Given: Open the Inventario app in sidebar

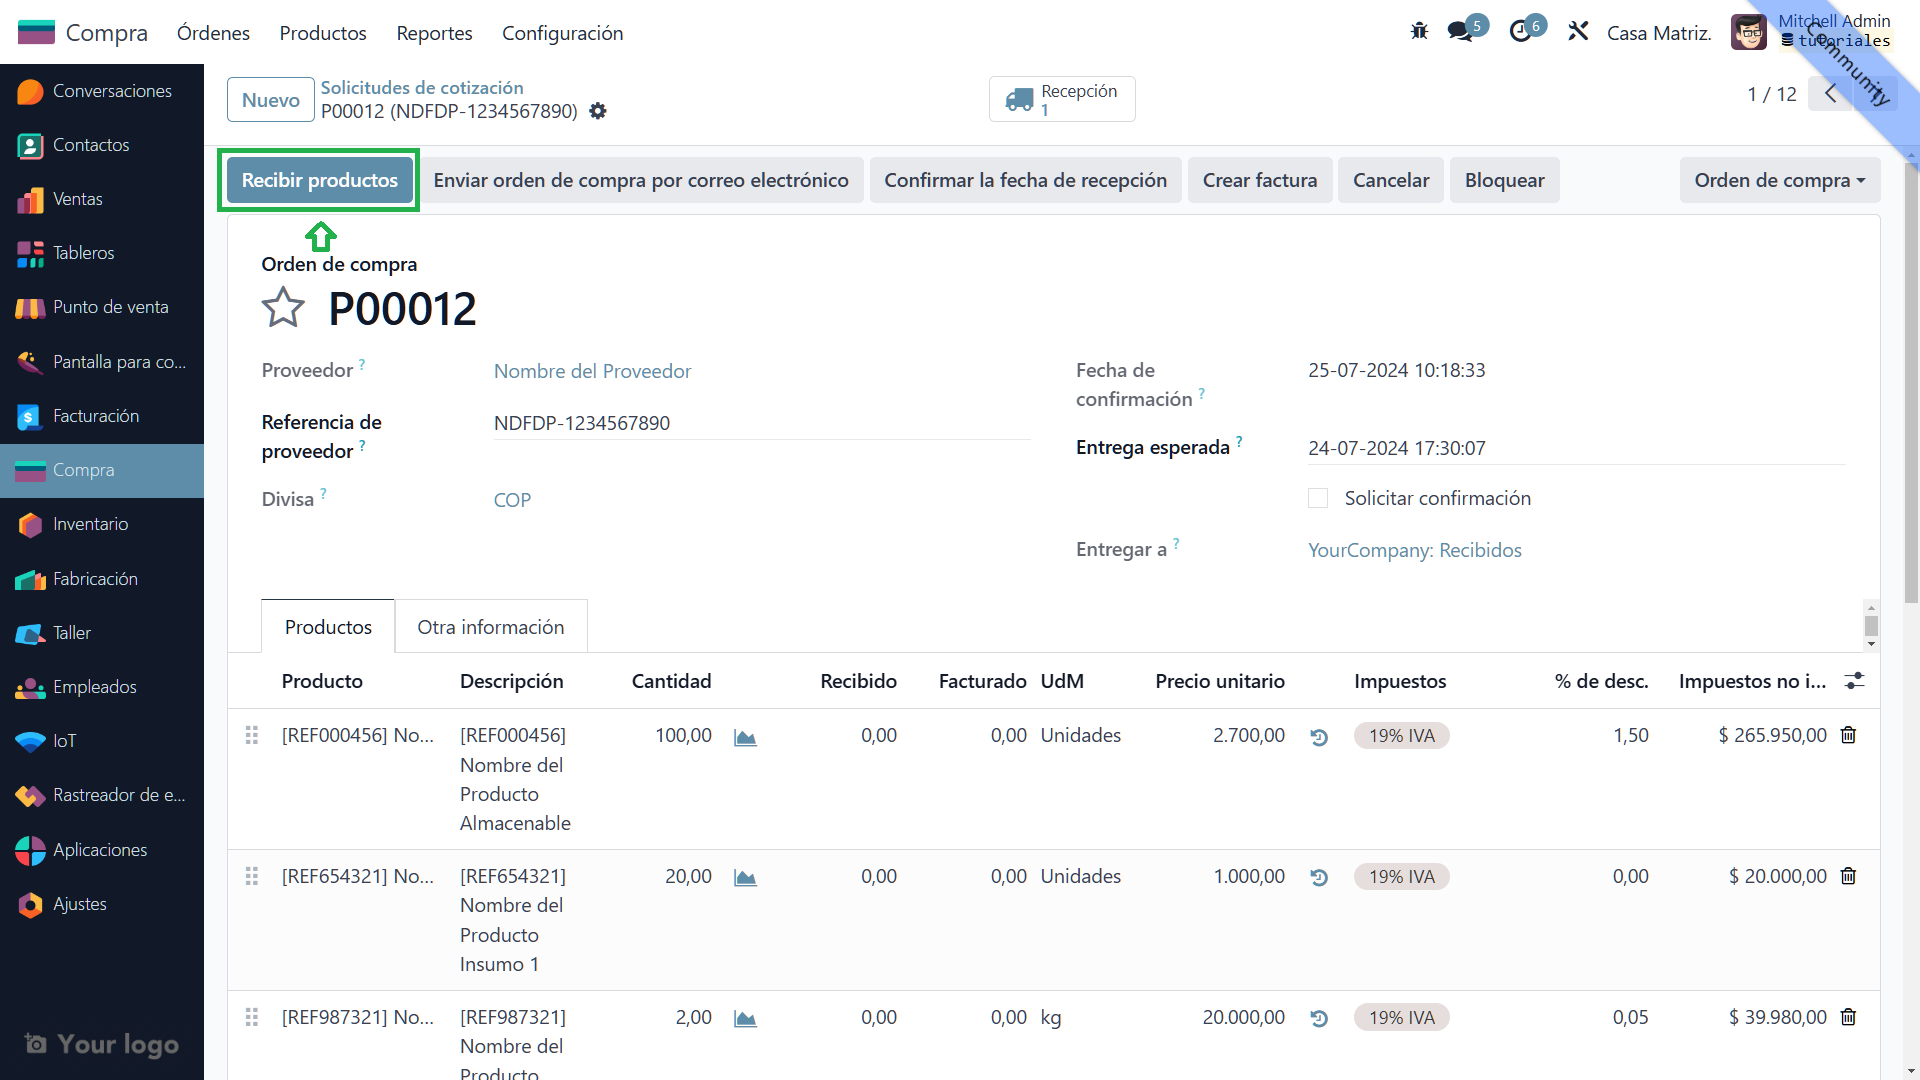Looking at the screenshot, I should [90, 524].
